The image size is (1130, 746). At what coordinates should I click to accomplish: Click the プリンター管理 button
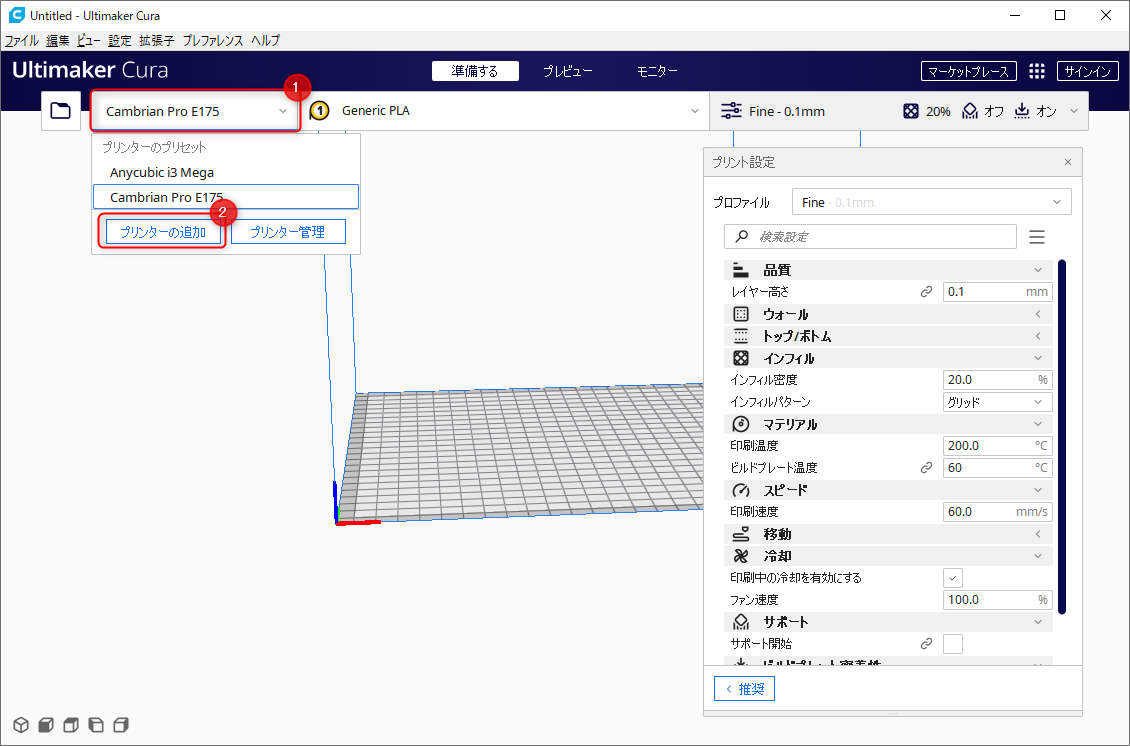288,232
